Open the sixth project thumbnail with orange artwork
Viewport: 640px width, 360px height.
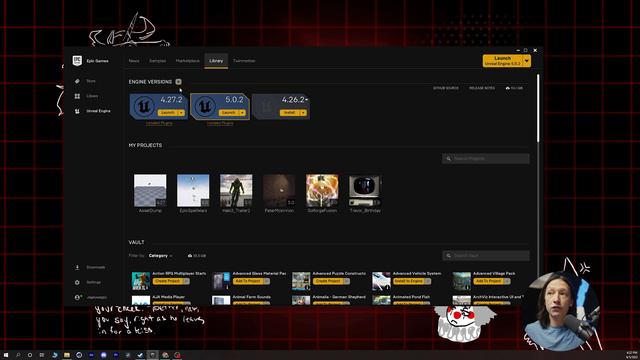pos(322,191)
